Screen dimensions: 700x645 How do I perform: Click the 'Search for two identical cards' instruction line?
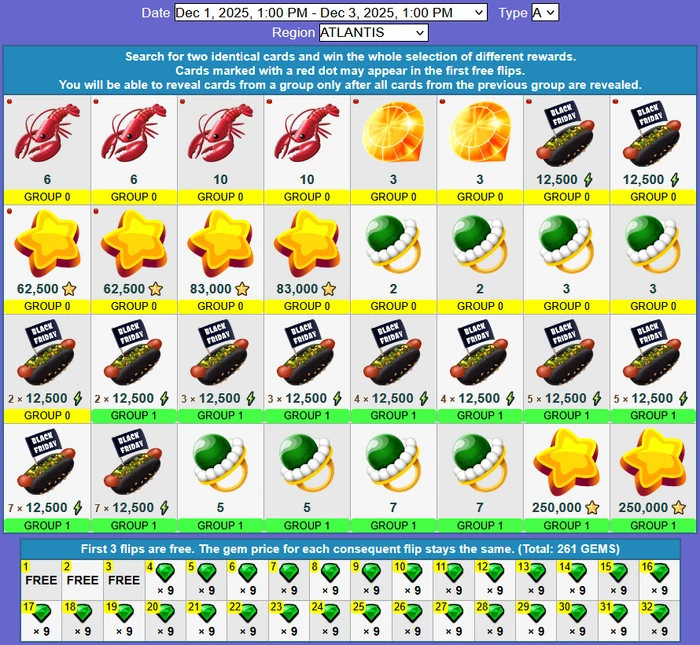(x=350, y=57)
